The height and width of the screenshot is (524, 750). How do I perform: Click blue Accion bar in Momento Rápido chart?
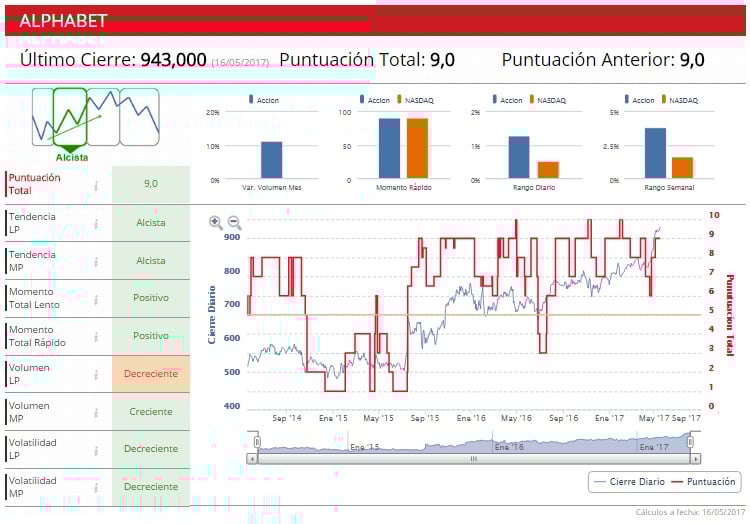tap(389, 149)
